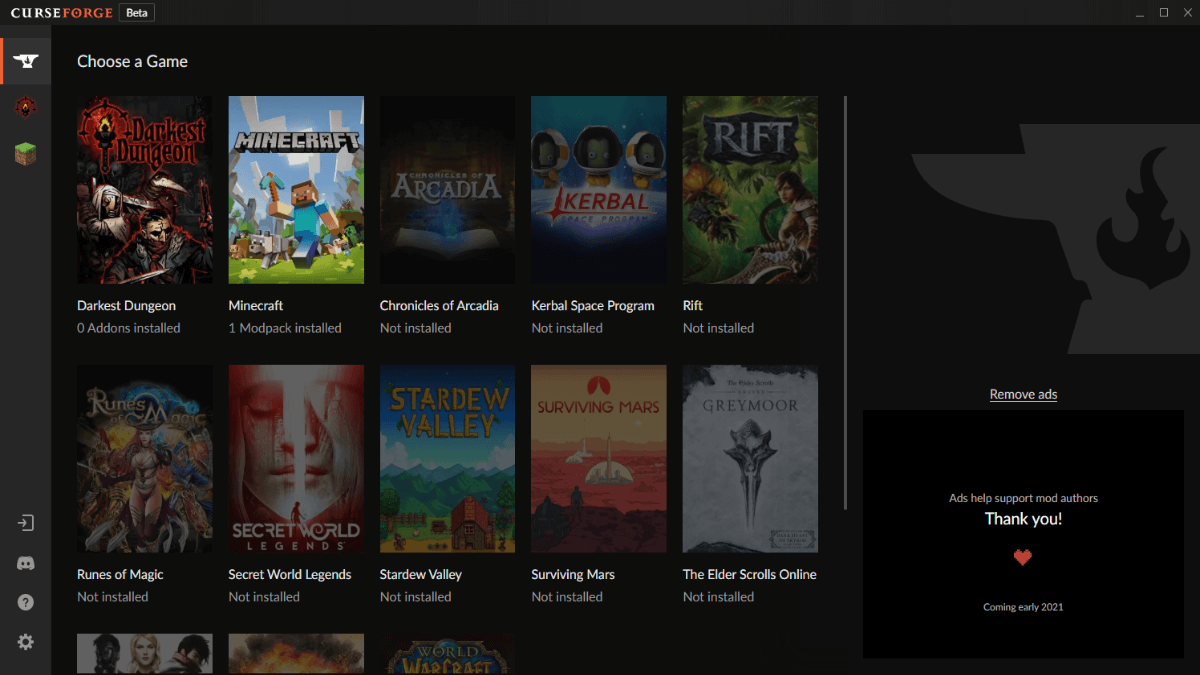
Task: Open the Darkest Dungeon sidebar icon
Action: point(26,107)
